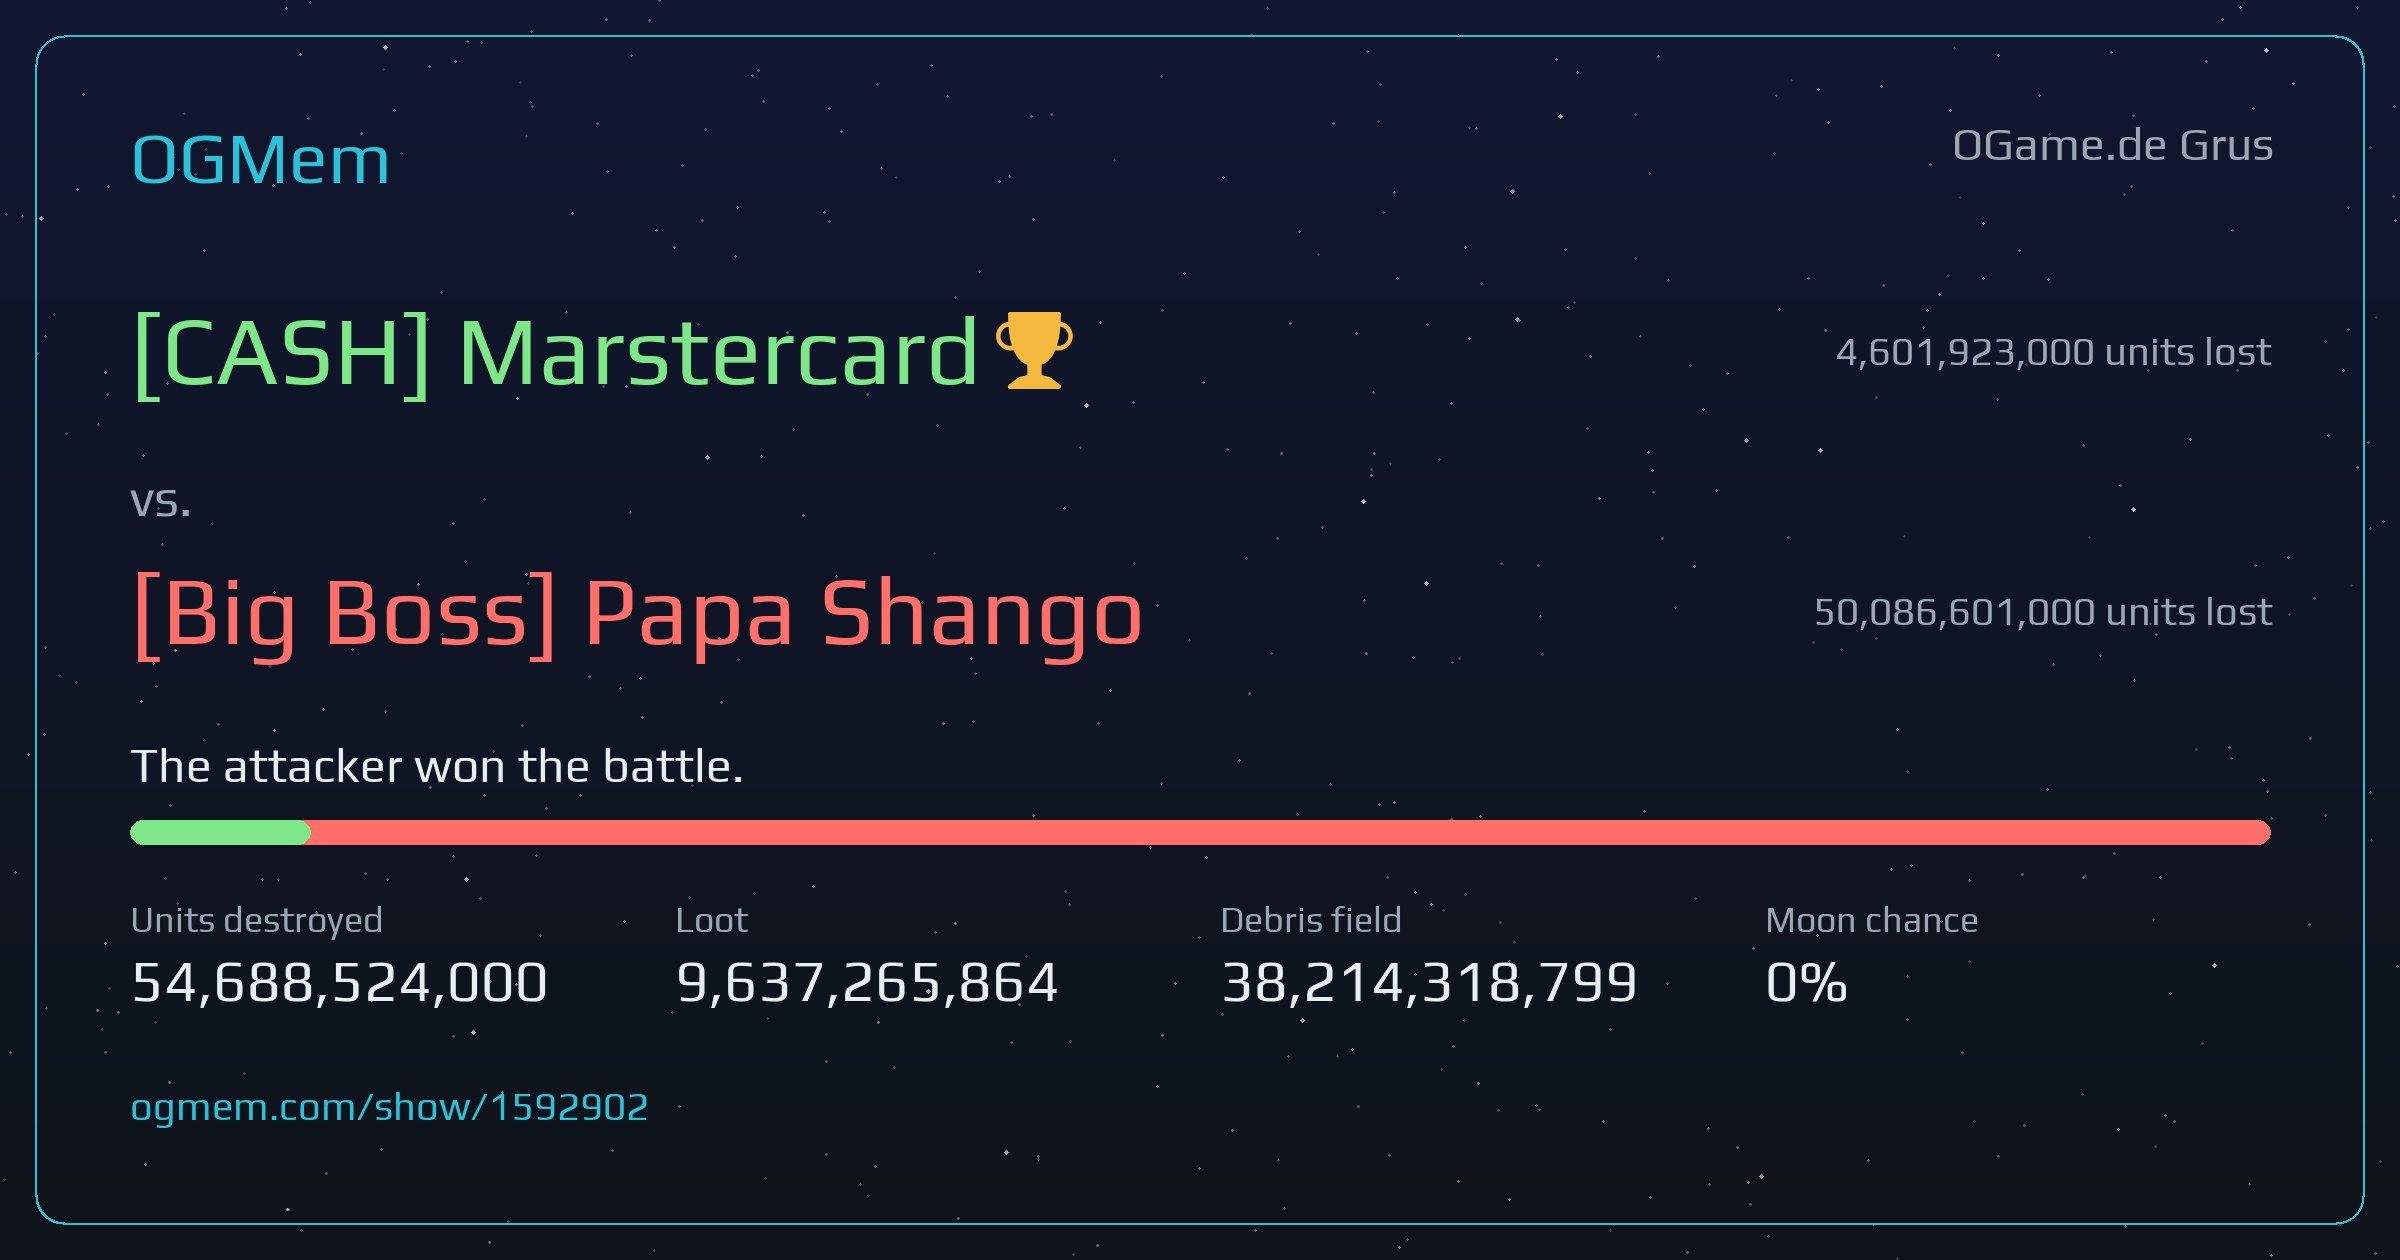Screen dimensions: 2400x1260
Task: Click the 0% moon chance value
Action: click(x=1806, y=982)
